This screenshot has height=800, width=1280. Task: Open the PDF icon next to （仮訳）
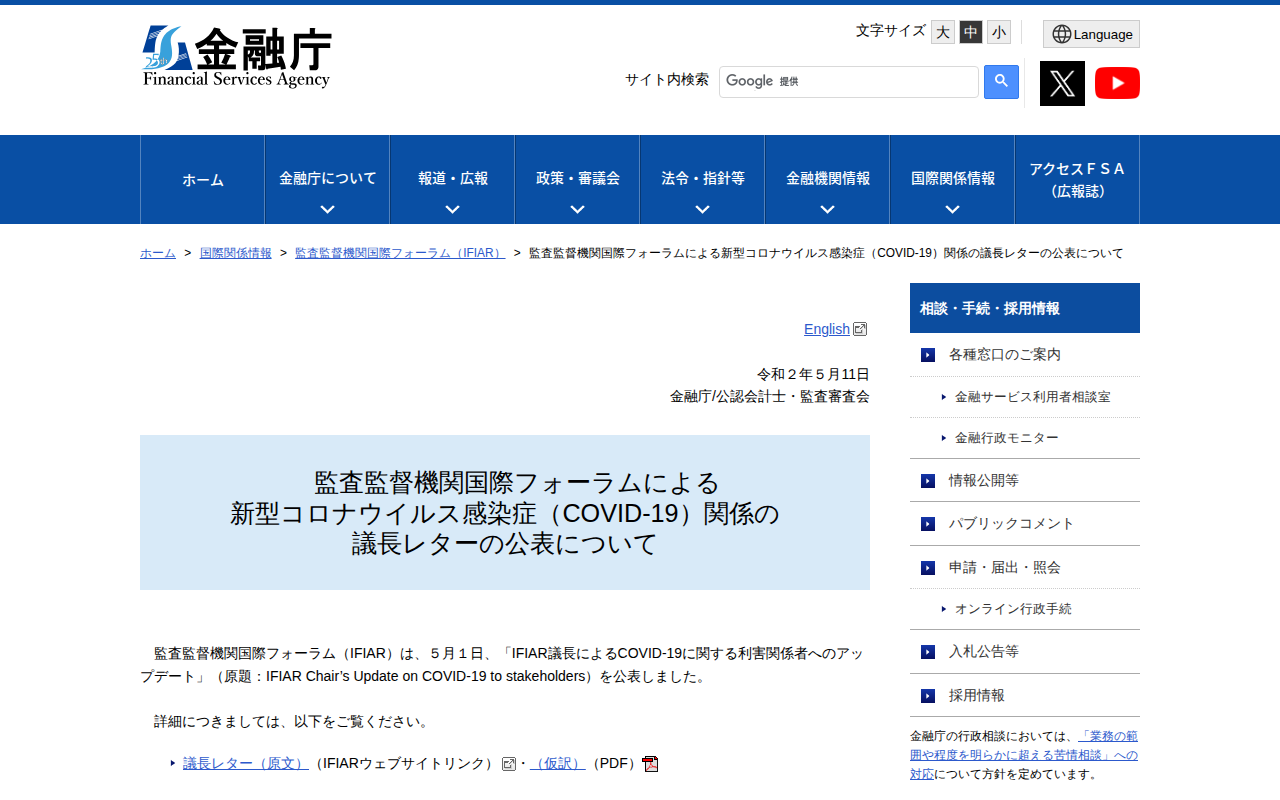point(650,763)
